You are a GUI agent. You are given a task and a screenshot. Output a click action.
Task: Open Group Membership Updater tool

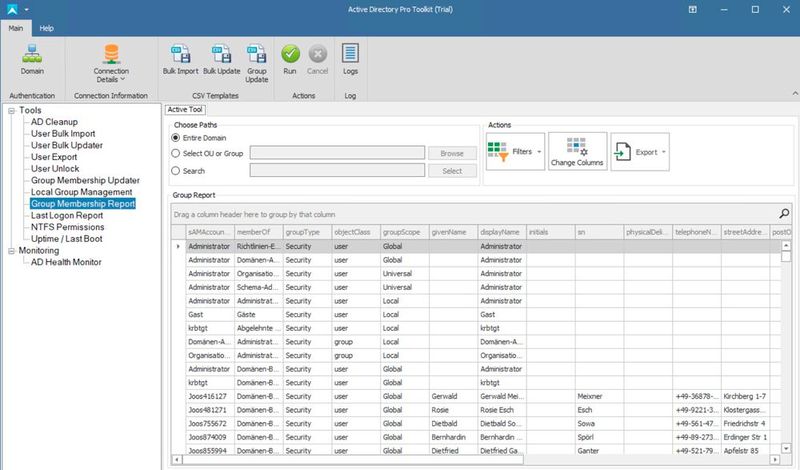tap(85, 181)
